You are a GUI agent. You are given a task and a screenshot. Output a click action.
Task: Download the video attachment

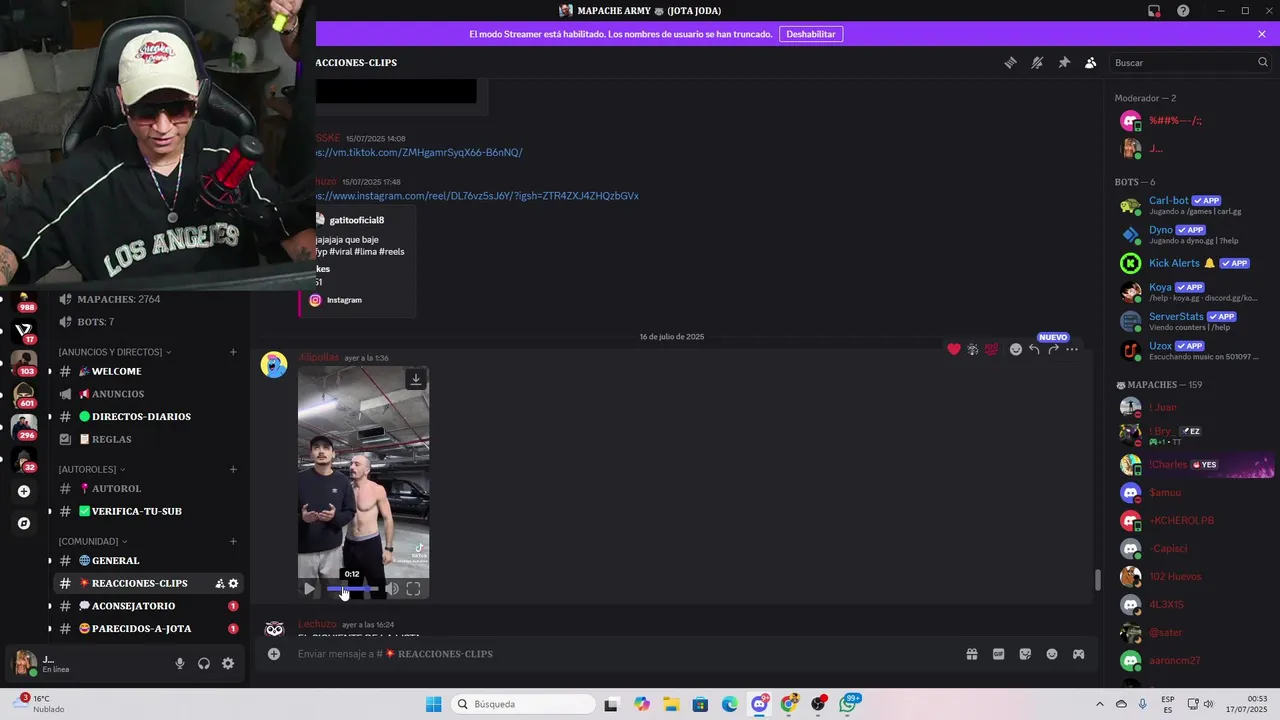click(416, 379)
